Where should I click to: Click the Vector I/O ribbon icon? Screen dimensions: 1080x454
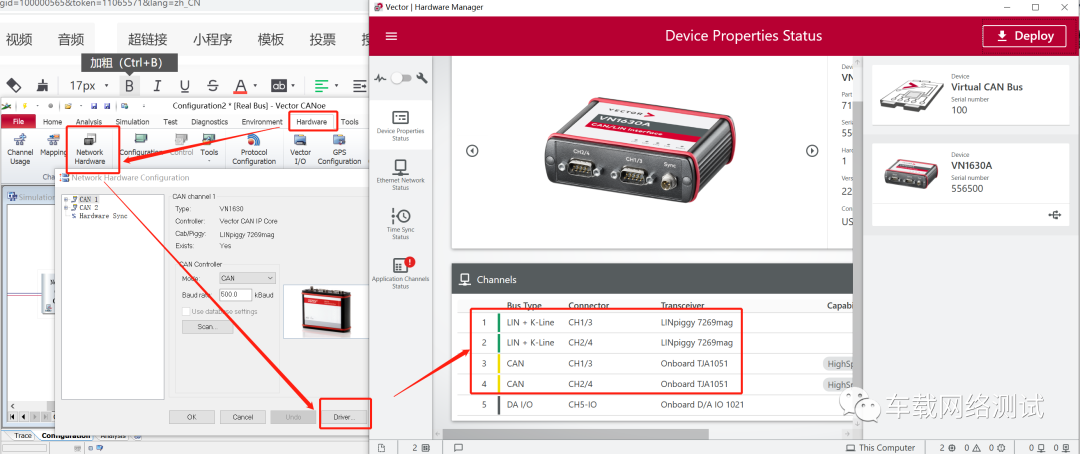tap(300, 147)
